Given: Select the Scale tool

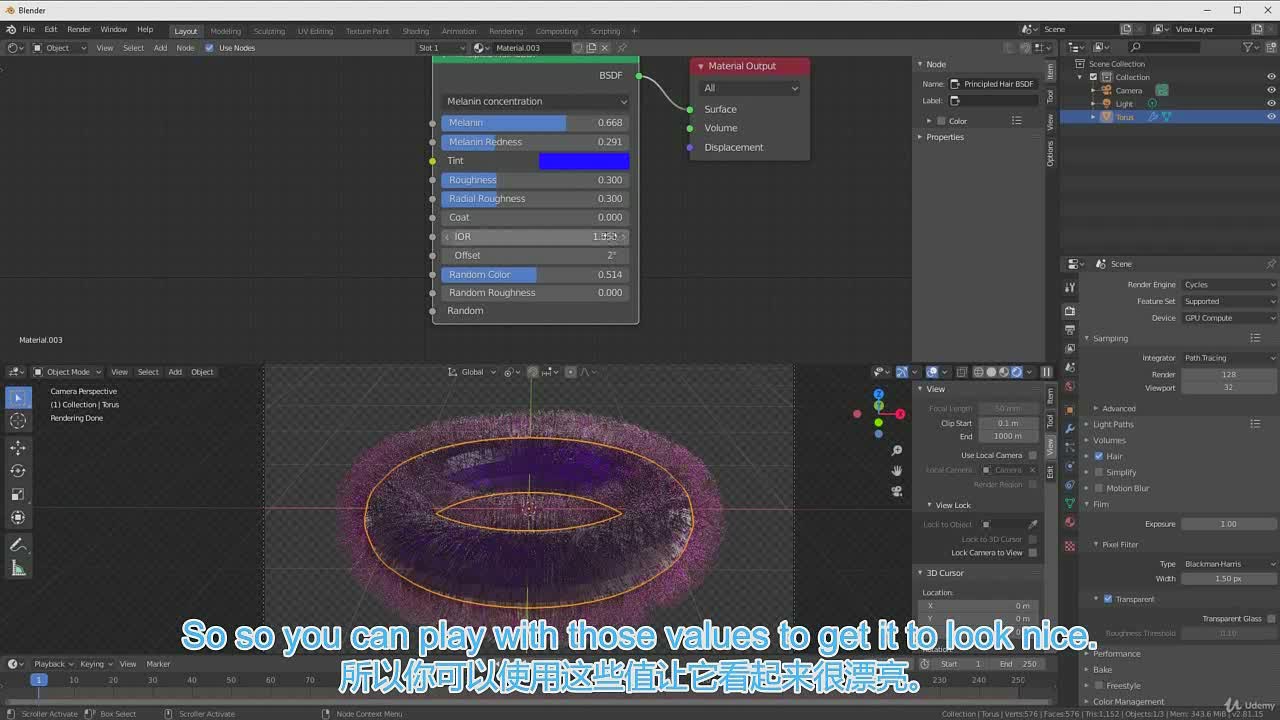Looking at the screenshot, I should (x=18, y=494).
